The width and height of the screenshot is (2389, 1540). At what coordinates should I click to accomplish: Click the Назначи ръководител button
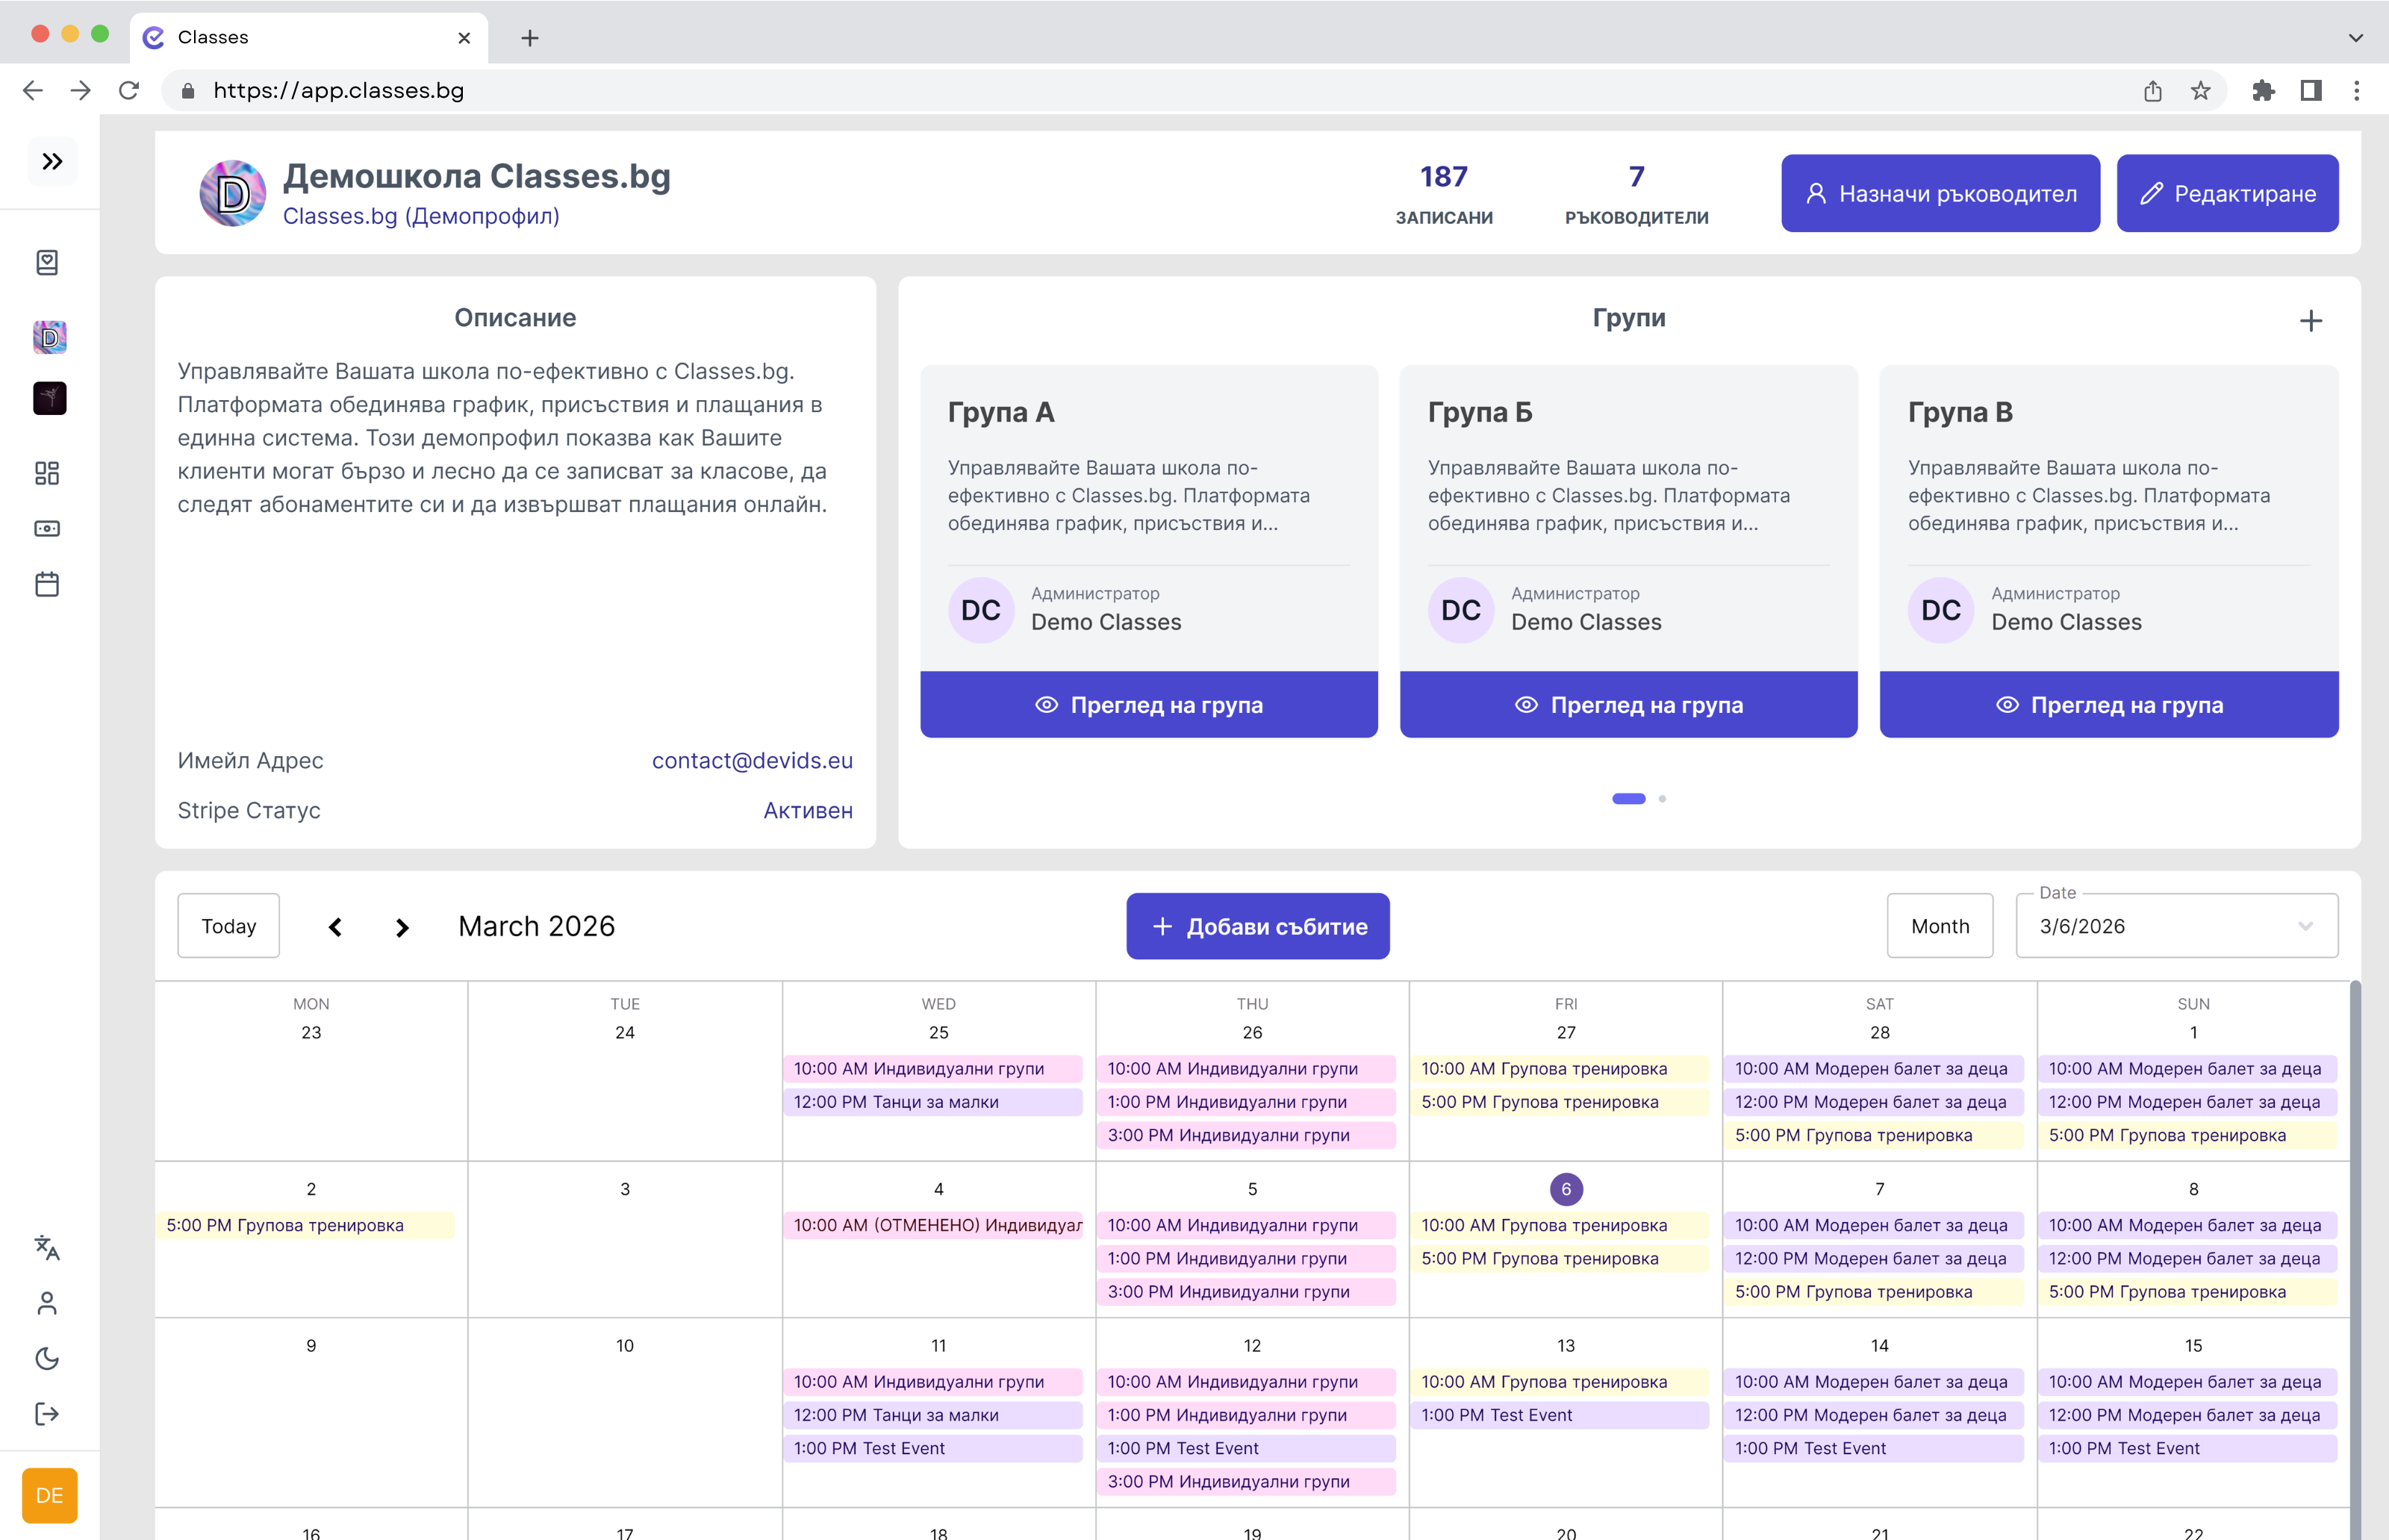(x=1940, y=193)
